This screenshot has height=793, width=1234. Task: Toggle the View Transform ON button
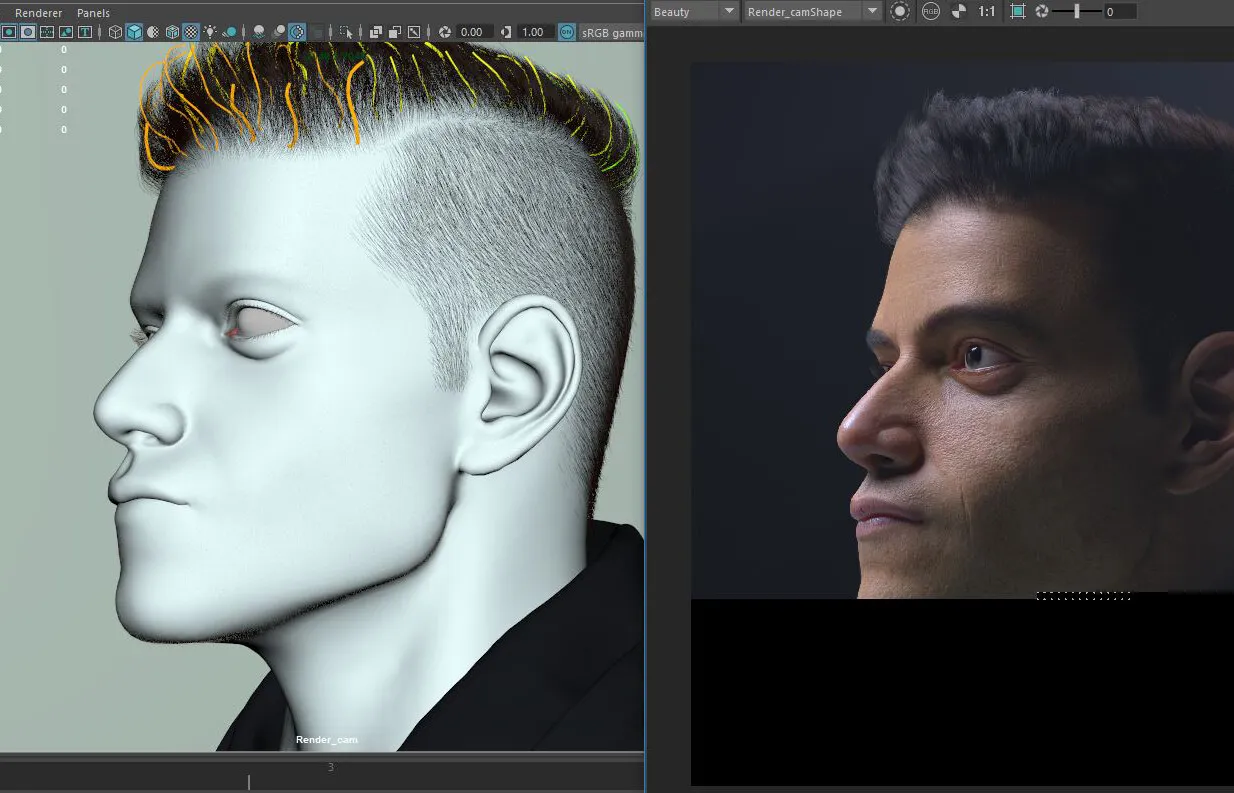point(567,32)
